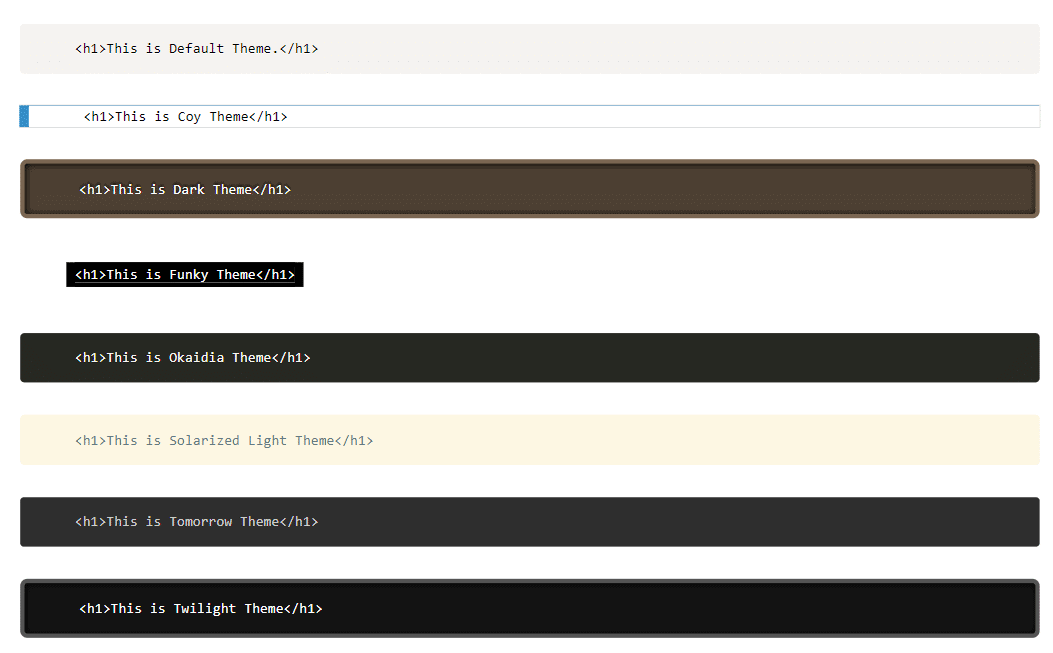Screen dimensions: 1053x653
Task: Click the black-highlighted Funky Theme code
Action: tap(184, 275)
